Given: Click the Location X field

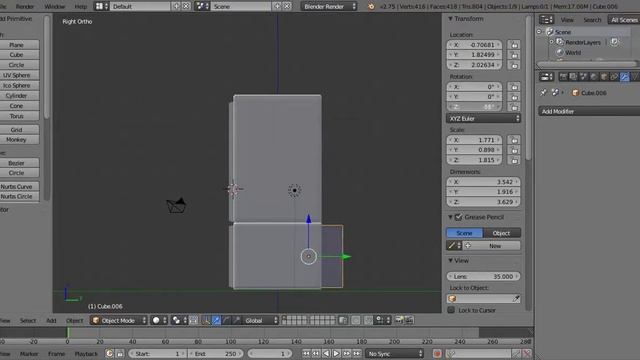Looking at the screenshot, I should [475, 45].
